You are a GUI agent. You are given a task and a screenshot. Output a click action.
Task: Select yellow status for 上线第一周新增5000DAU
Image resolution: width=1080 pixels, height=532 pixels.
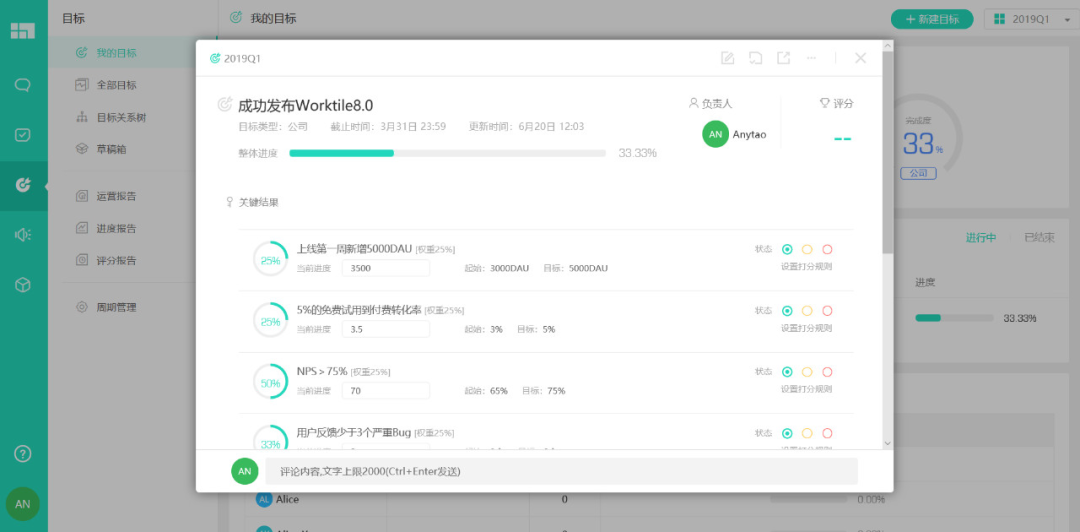(807, 249)
